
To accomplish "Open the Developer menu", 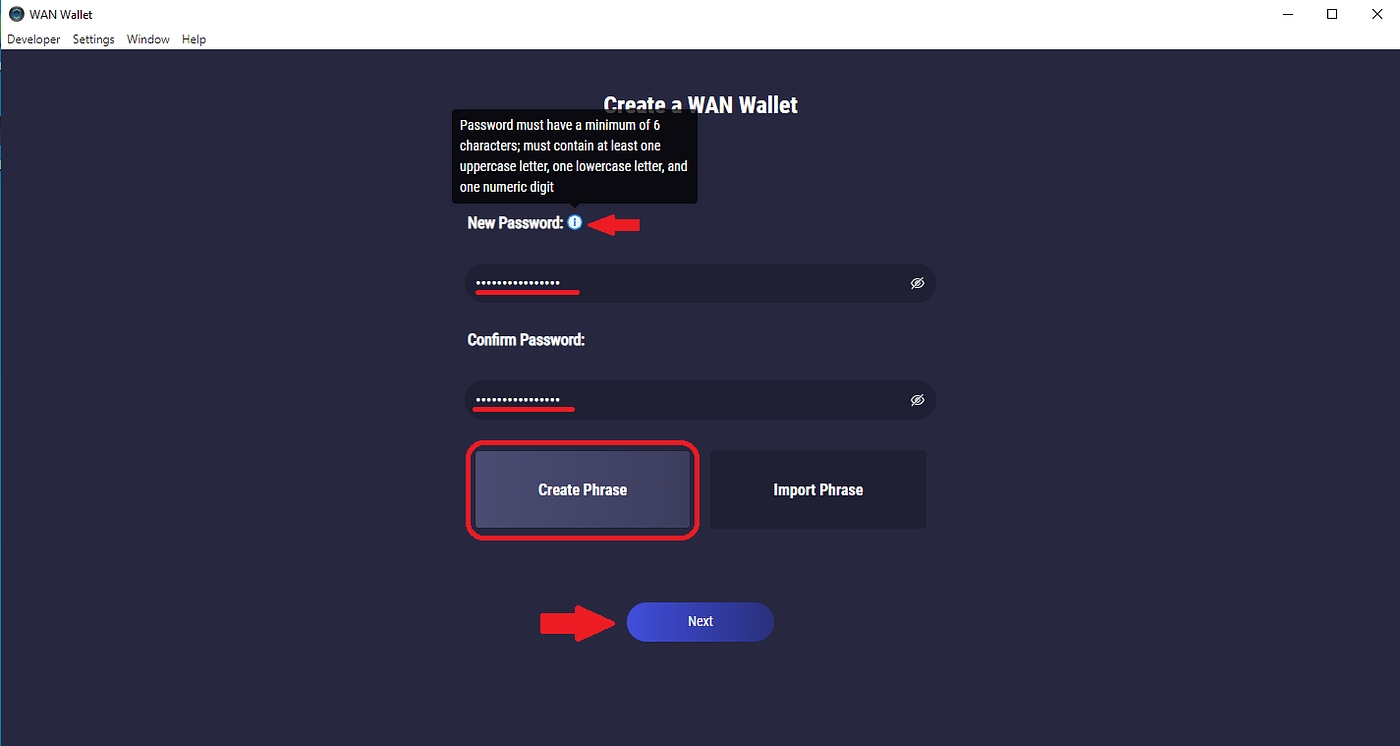I will [x=33, y=39].
